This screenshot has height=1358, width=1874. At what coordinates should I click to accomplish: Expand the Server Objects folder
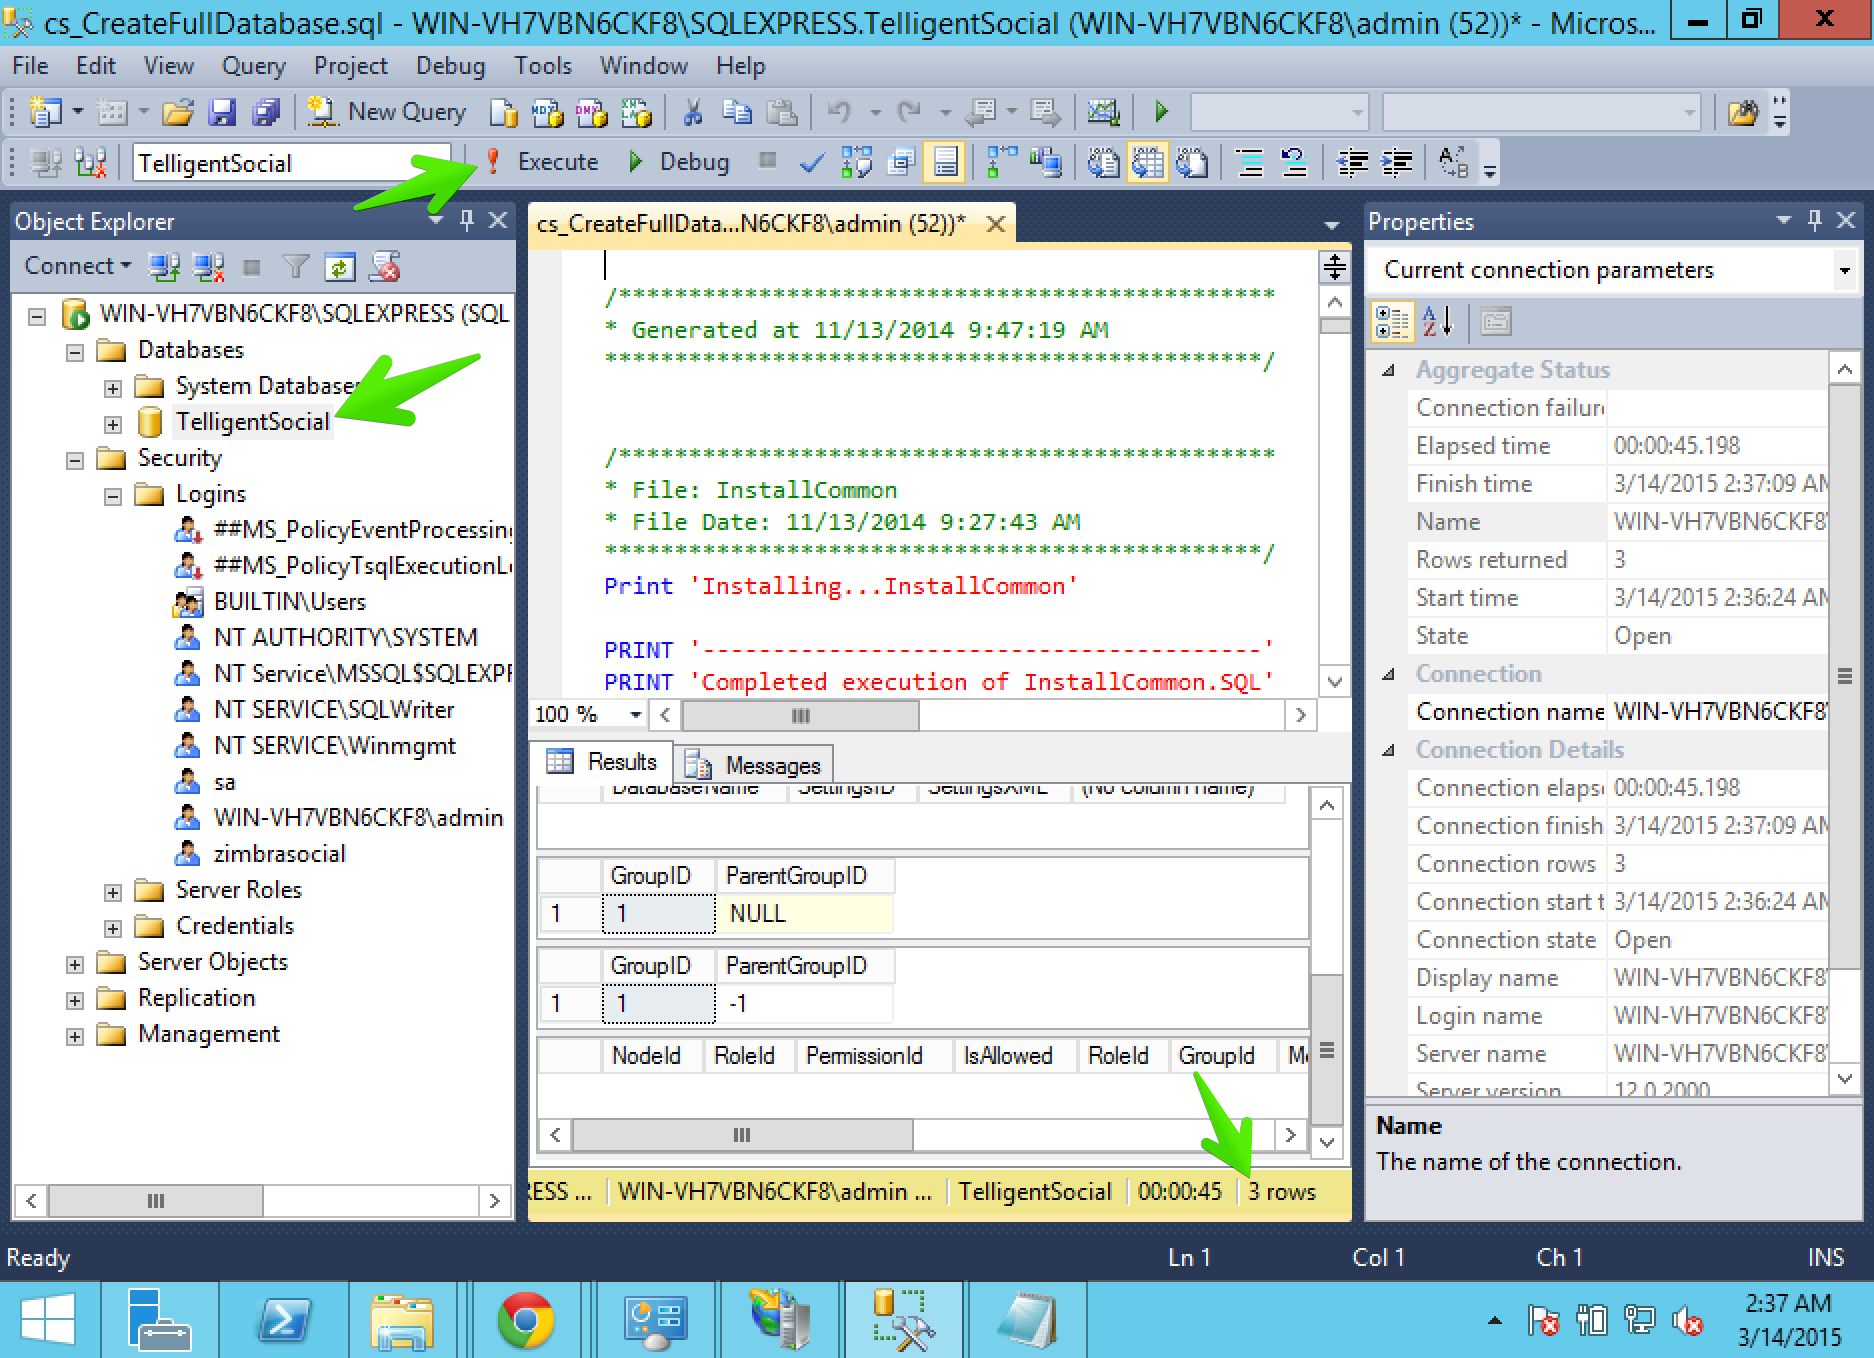(74, 964)
